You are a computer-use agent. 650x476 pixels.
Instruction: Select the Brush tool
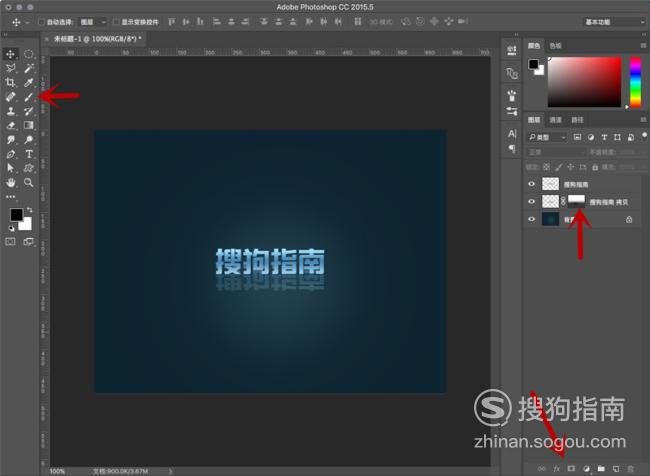[x=29, y=97]
